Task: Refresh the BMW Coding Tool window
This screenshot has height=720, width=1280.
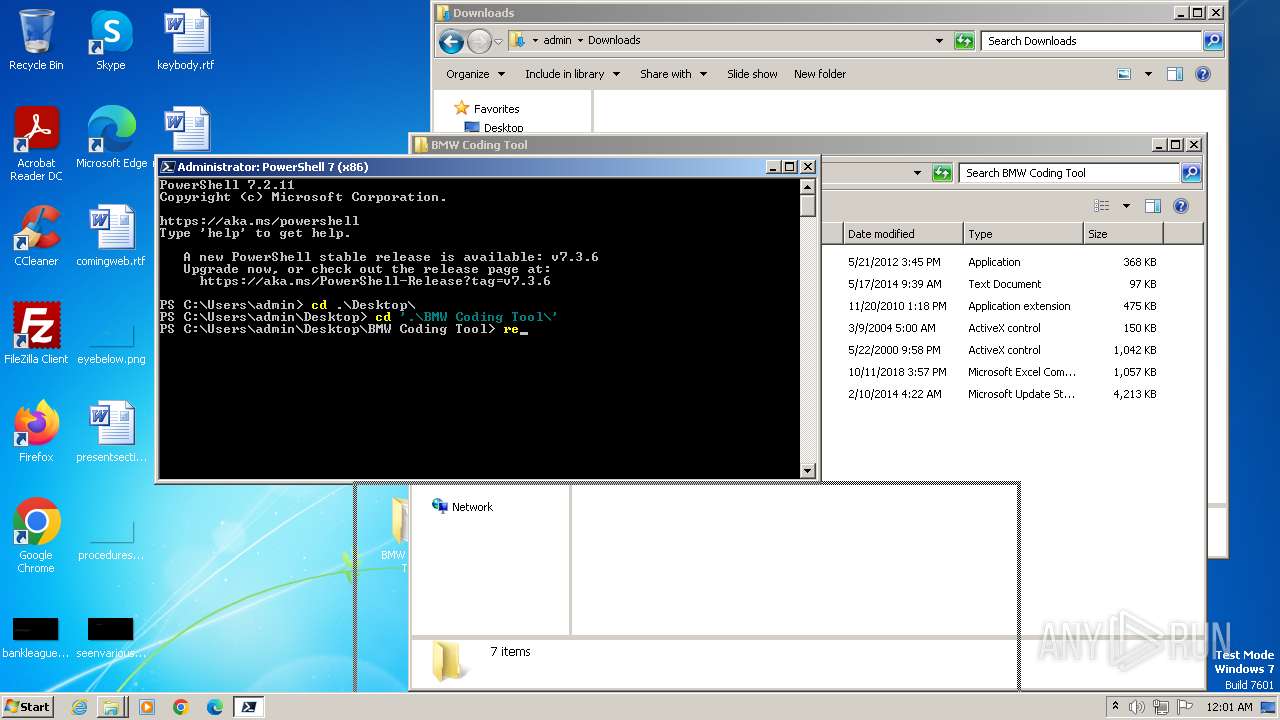Action: pos(942,173)
